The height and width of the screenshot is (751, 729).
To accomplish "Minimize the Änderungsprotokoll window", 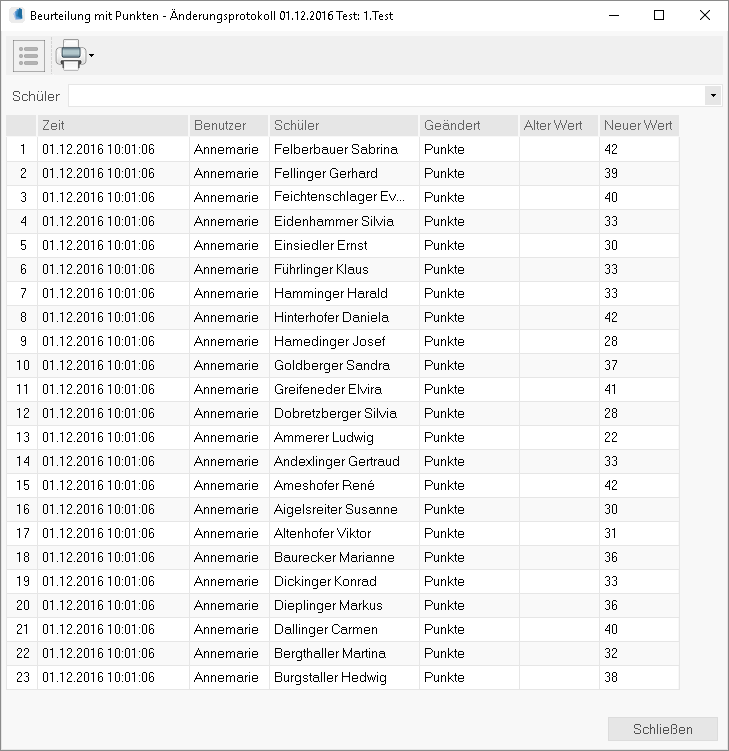I will (614, 15).
